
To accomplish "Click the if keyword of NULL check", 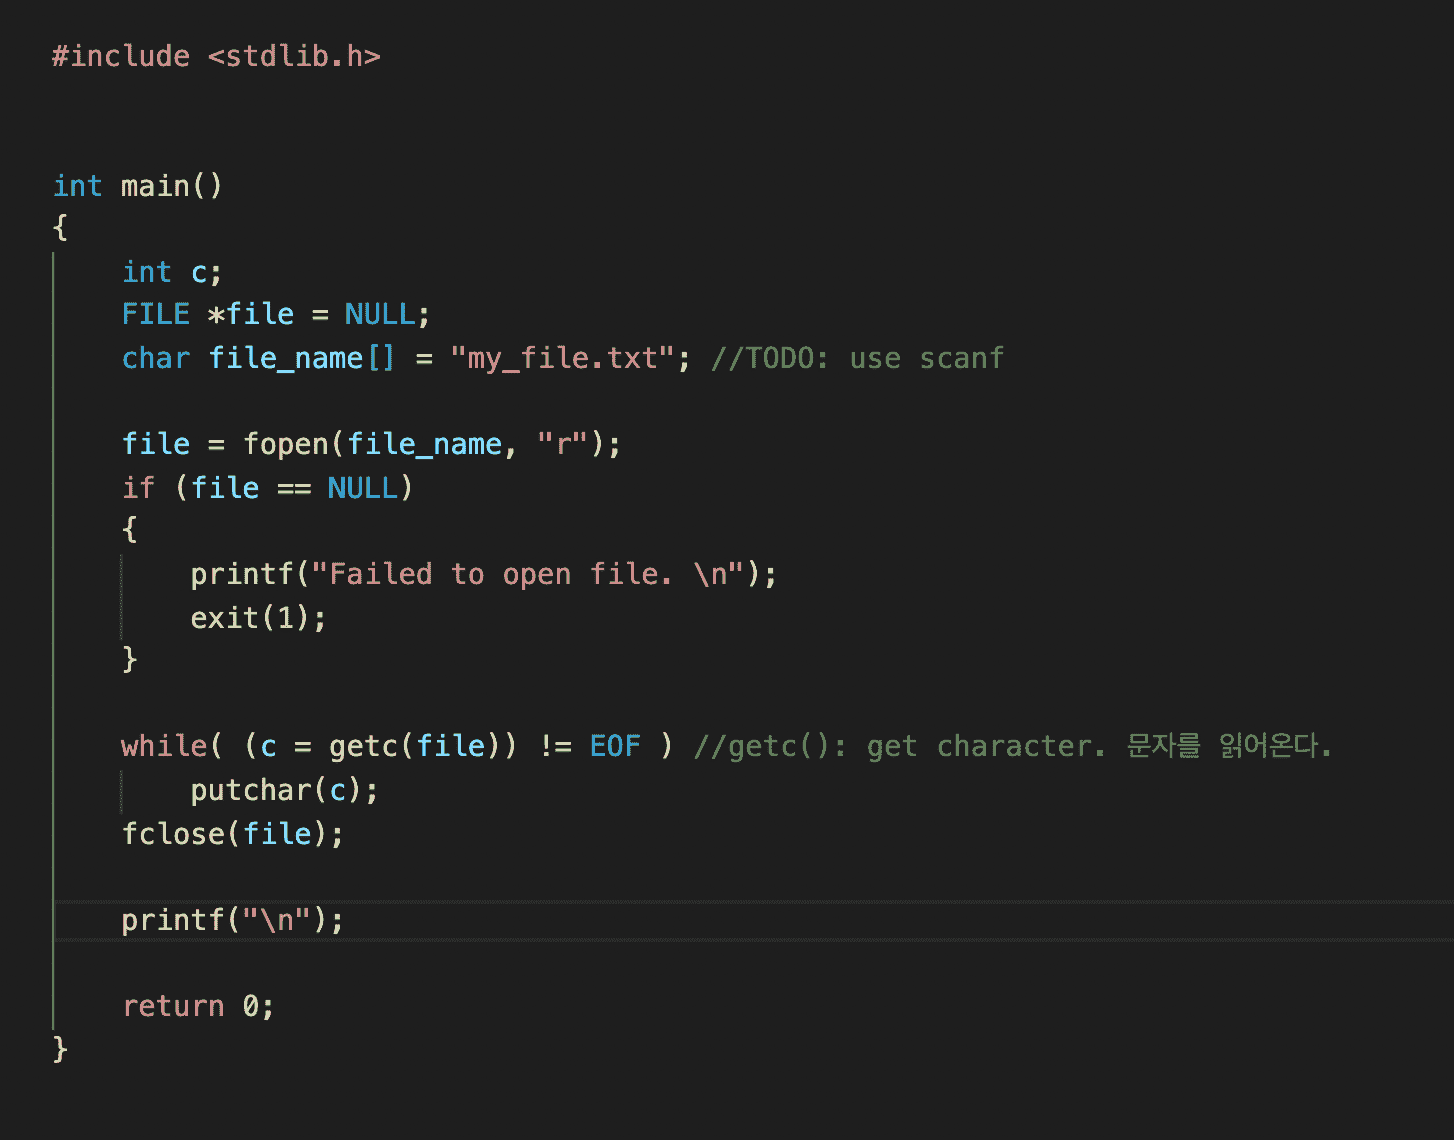I will 138,488.
